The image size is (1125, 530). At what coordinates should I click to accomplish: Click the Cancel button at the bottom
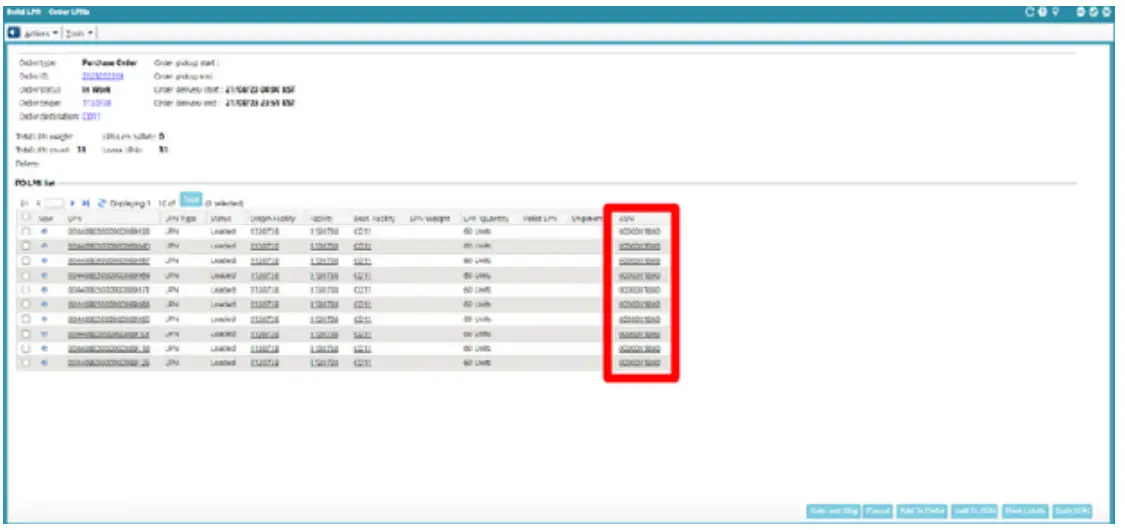click(877, 511)
